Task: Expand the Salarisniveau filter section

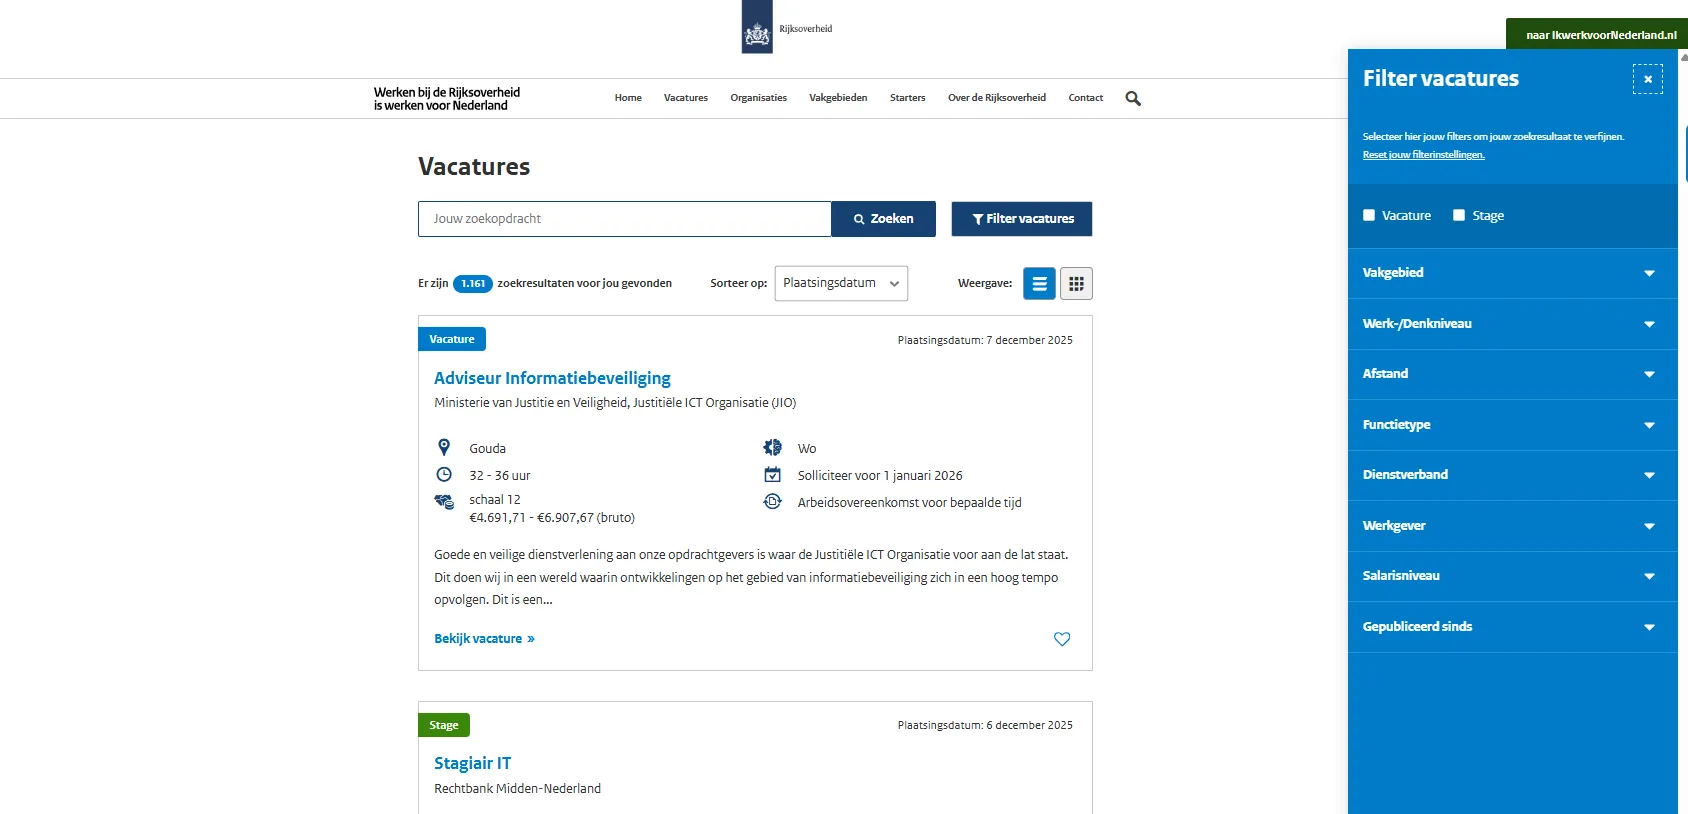Action: pyautogui.click(x=1512, y=576)
